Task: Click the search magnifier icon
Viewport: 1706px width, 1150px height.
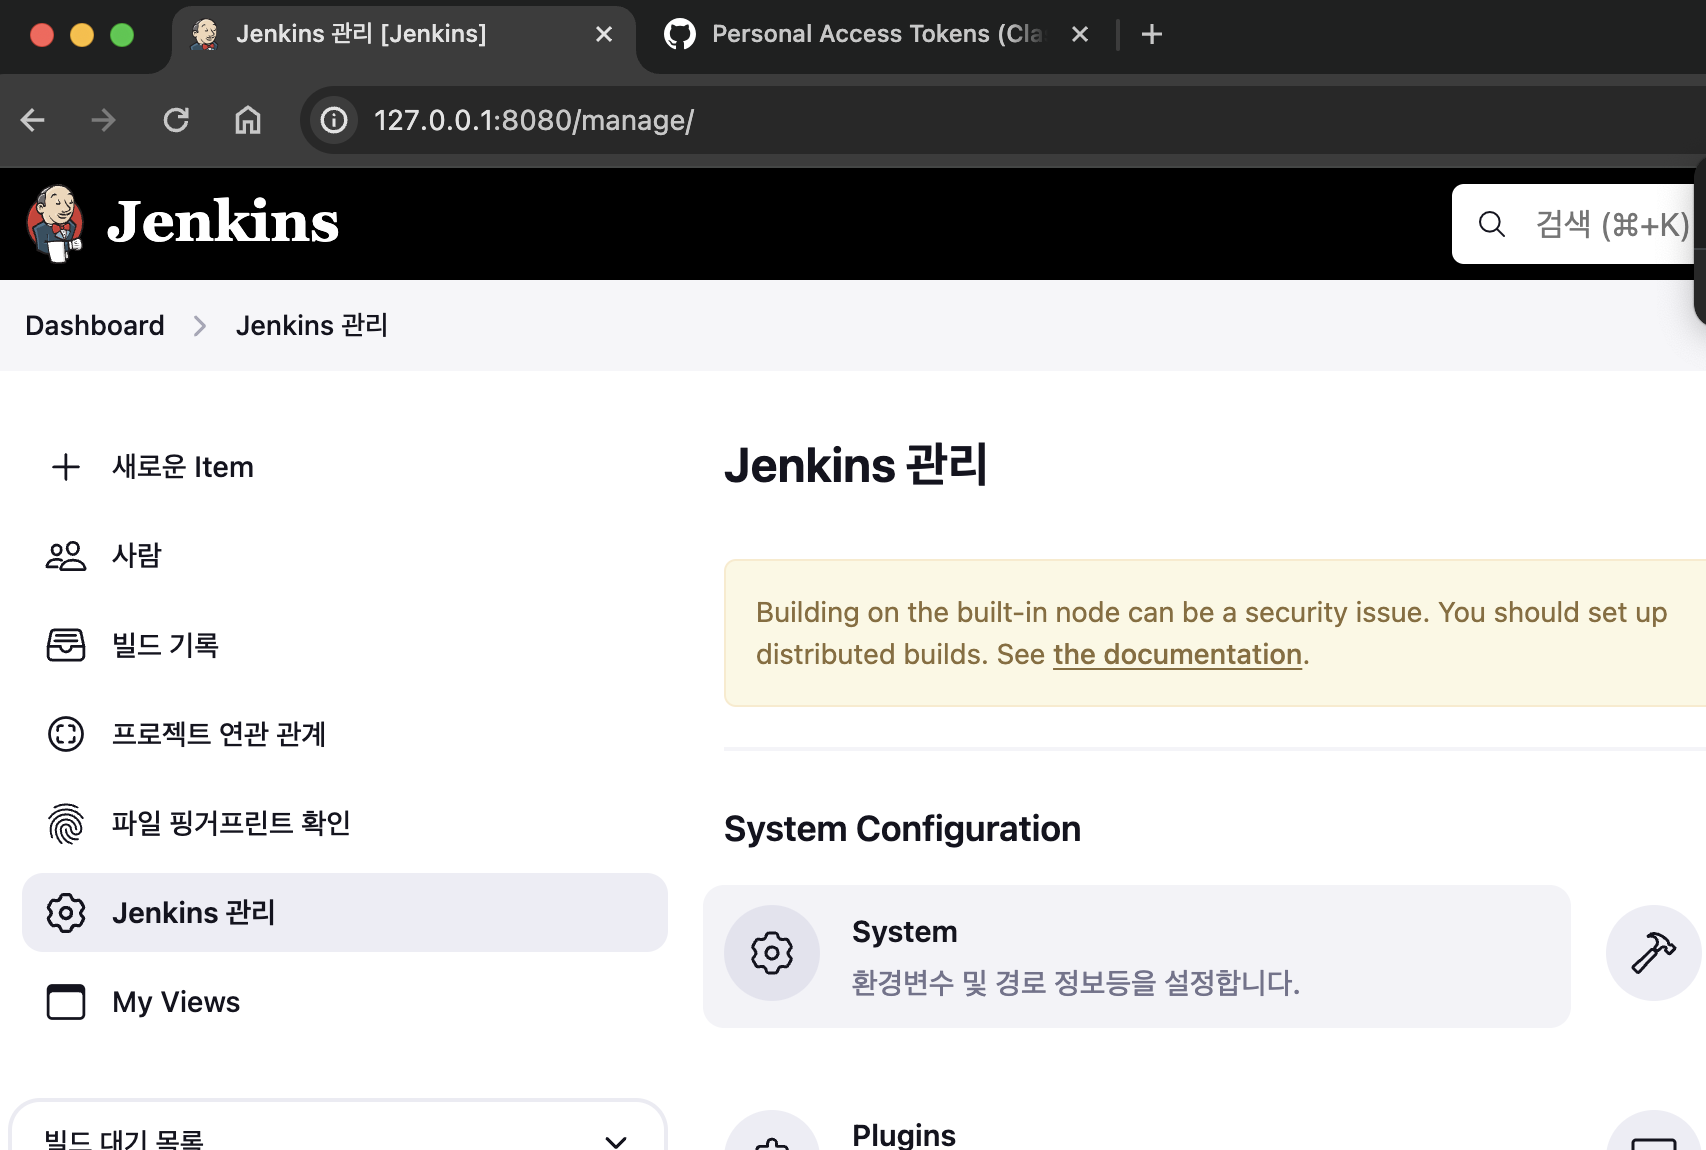Action: point(1491,224)
